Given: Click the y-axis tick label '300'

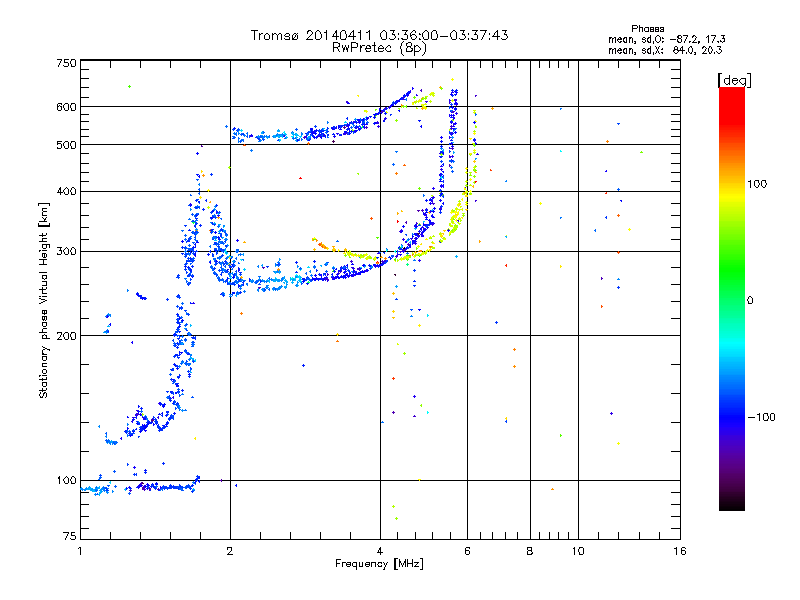Looking at the screenshot, I should 67,252.
